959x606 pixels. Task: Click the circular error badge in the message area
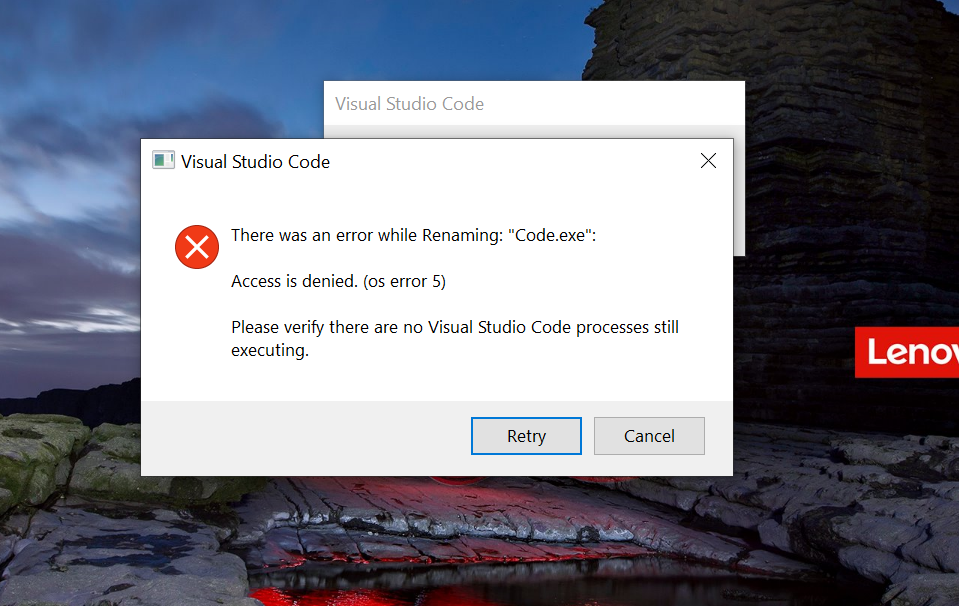(x=196, y=246)
